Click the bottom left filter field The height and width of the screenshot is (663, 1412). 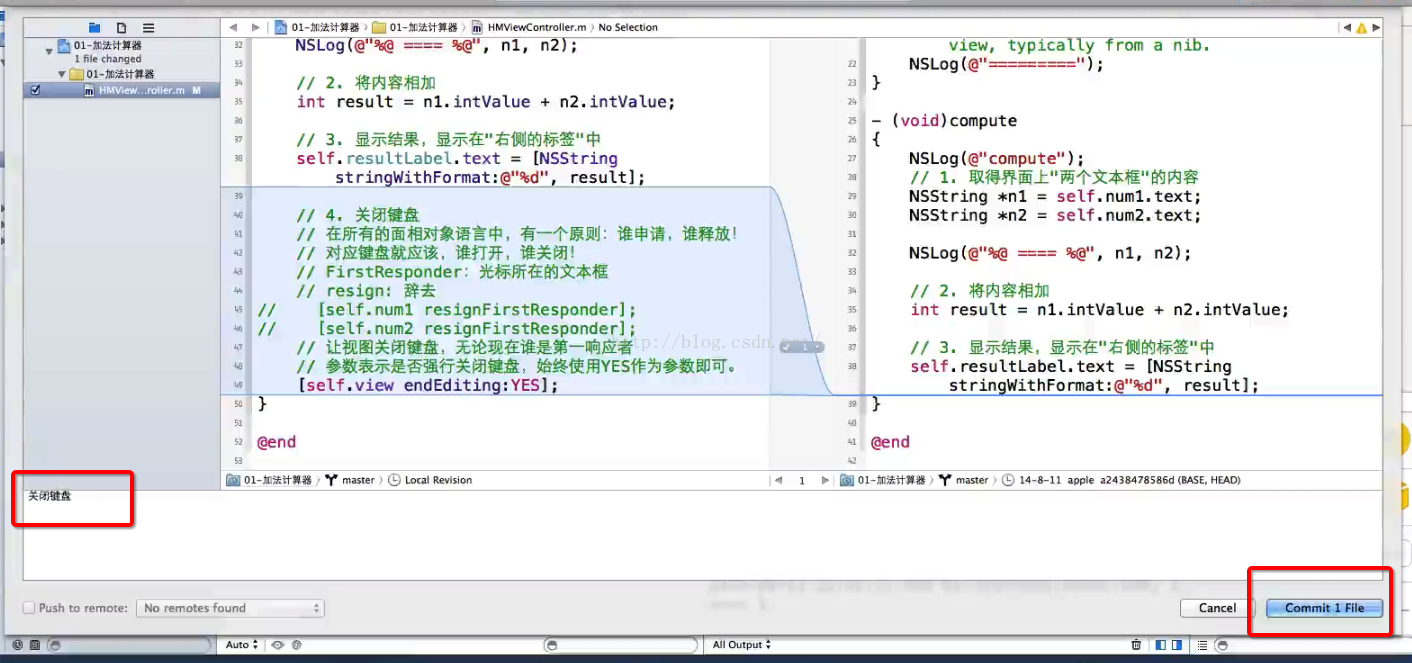(130, 645)
